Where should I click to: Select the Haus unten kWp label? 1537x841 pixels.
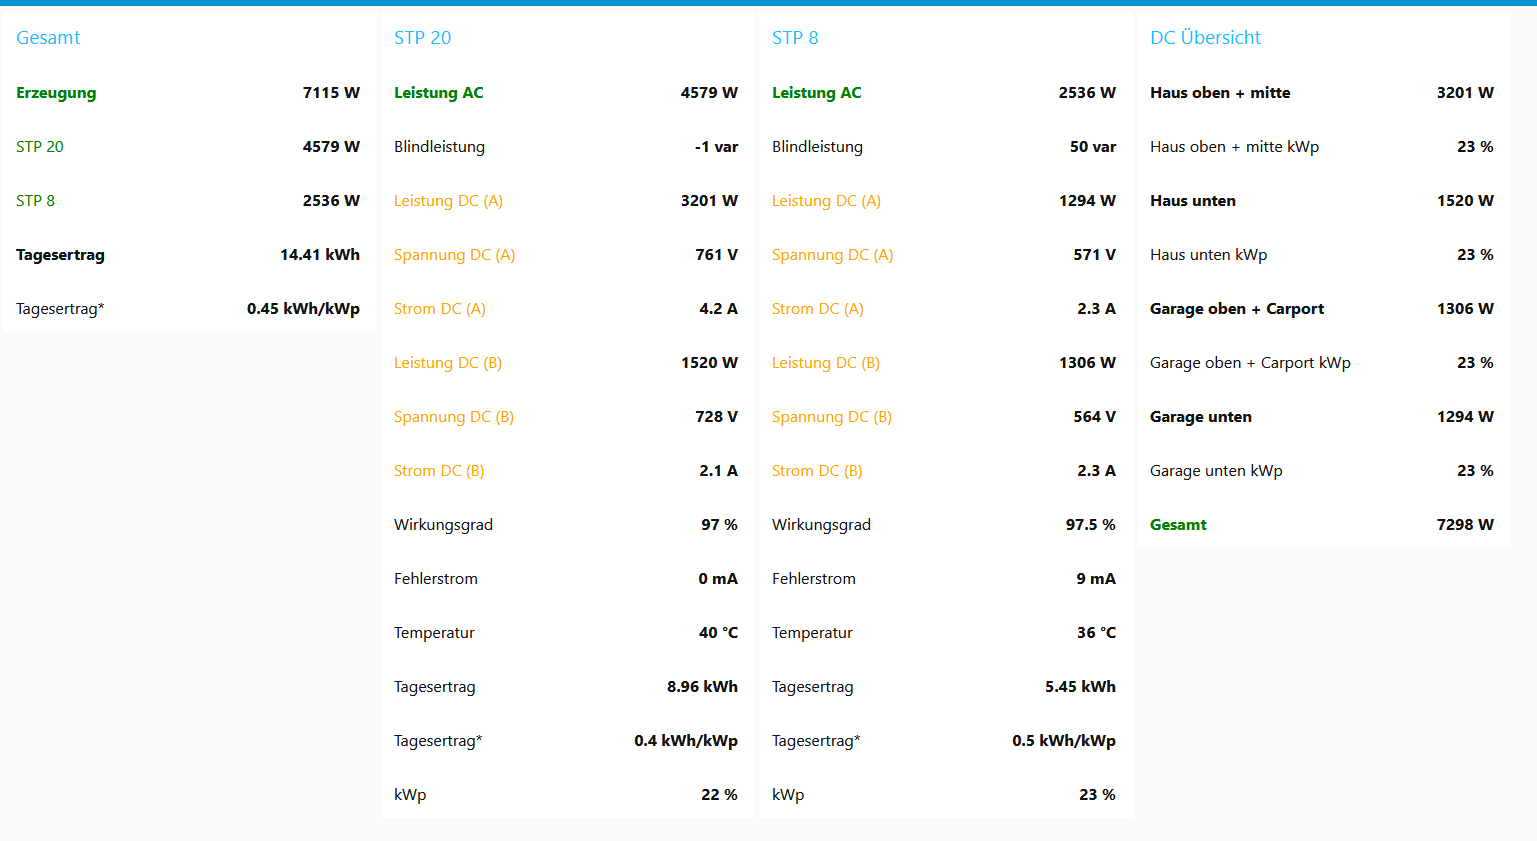1208,255
